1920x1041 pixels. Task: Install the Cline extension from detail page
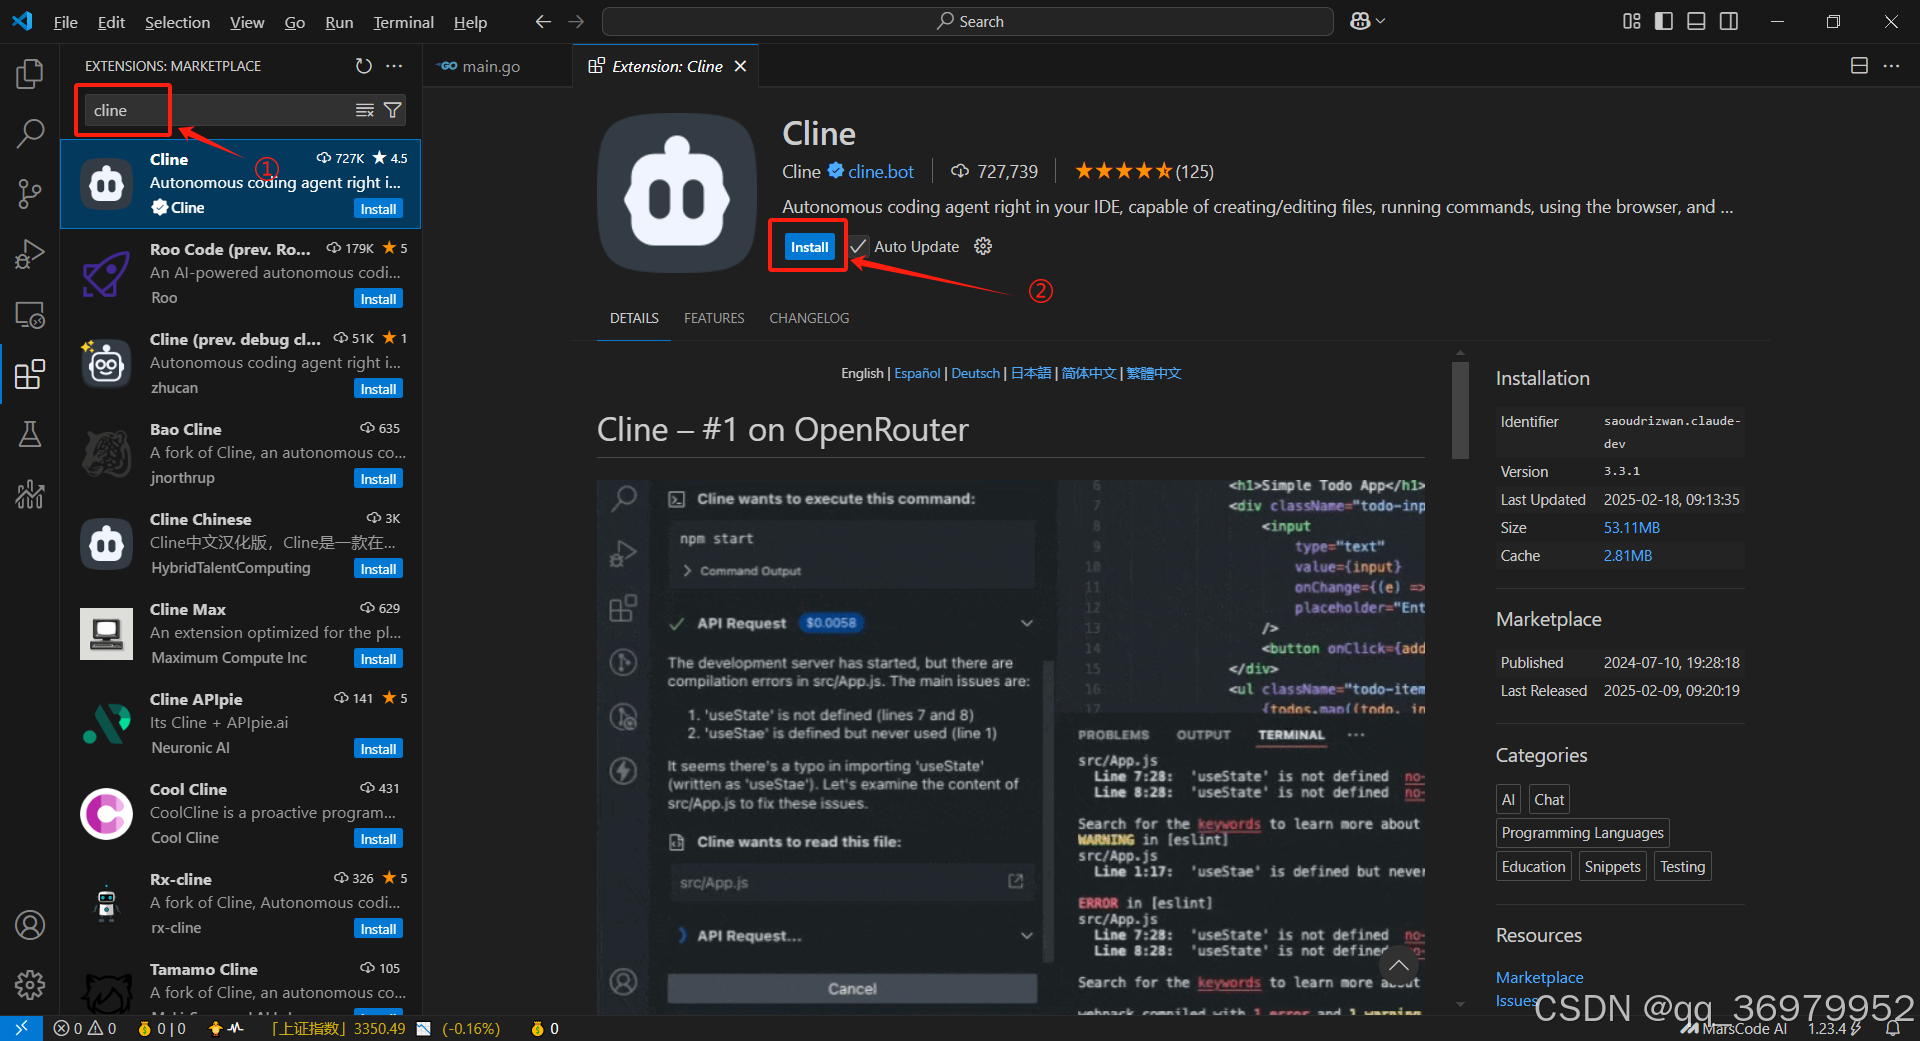point(809,247)
